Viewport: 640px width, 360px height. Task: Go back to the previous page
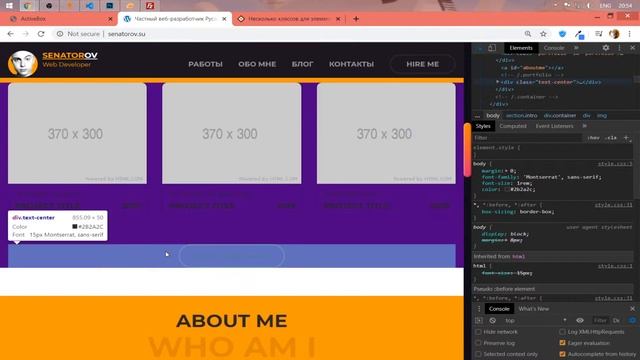(11, 34)
